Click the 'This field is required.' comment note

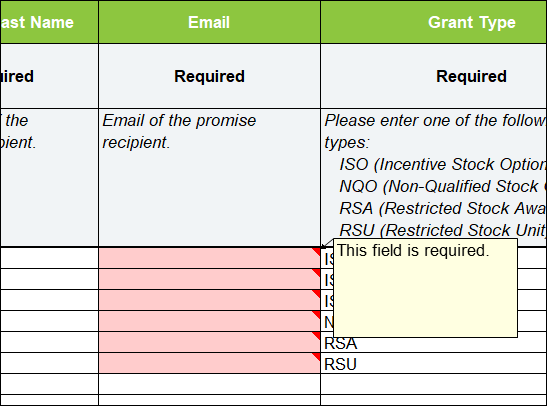point(426,288)
